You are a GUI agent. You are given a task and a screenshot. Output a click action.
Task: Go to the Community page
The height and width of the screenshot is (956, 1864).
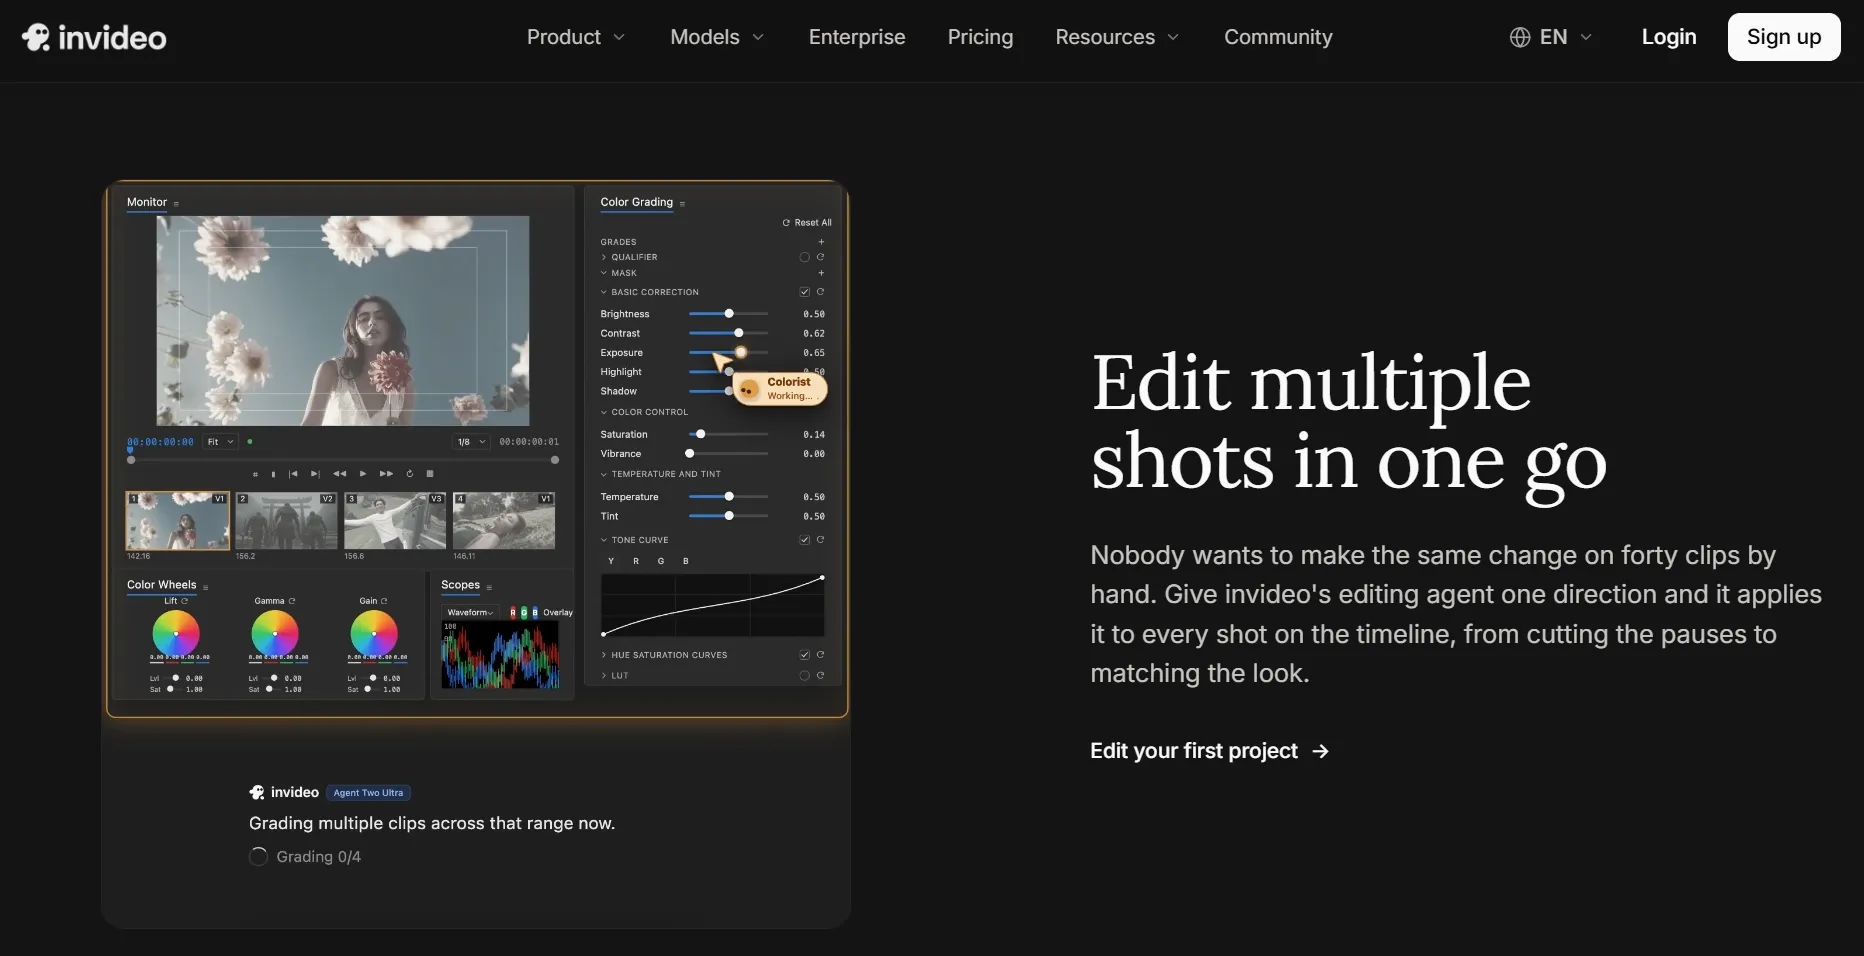[1278, 37]
